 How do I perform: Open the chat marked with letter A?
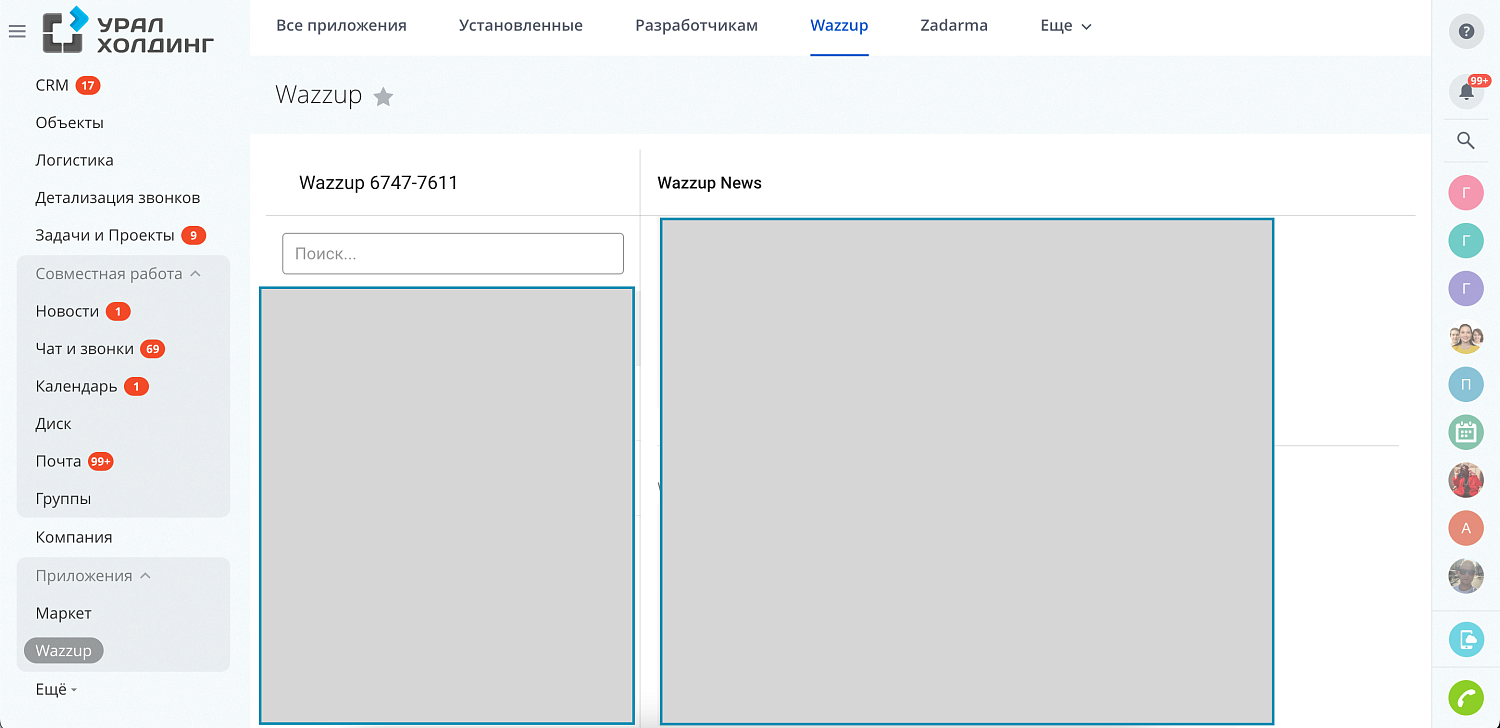pos(1466,528)
